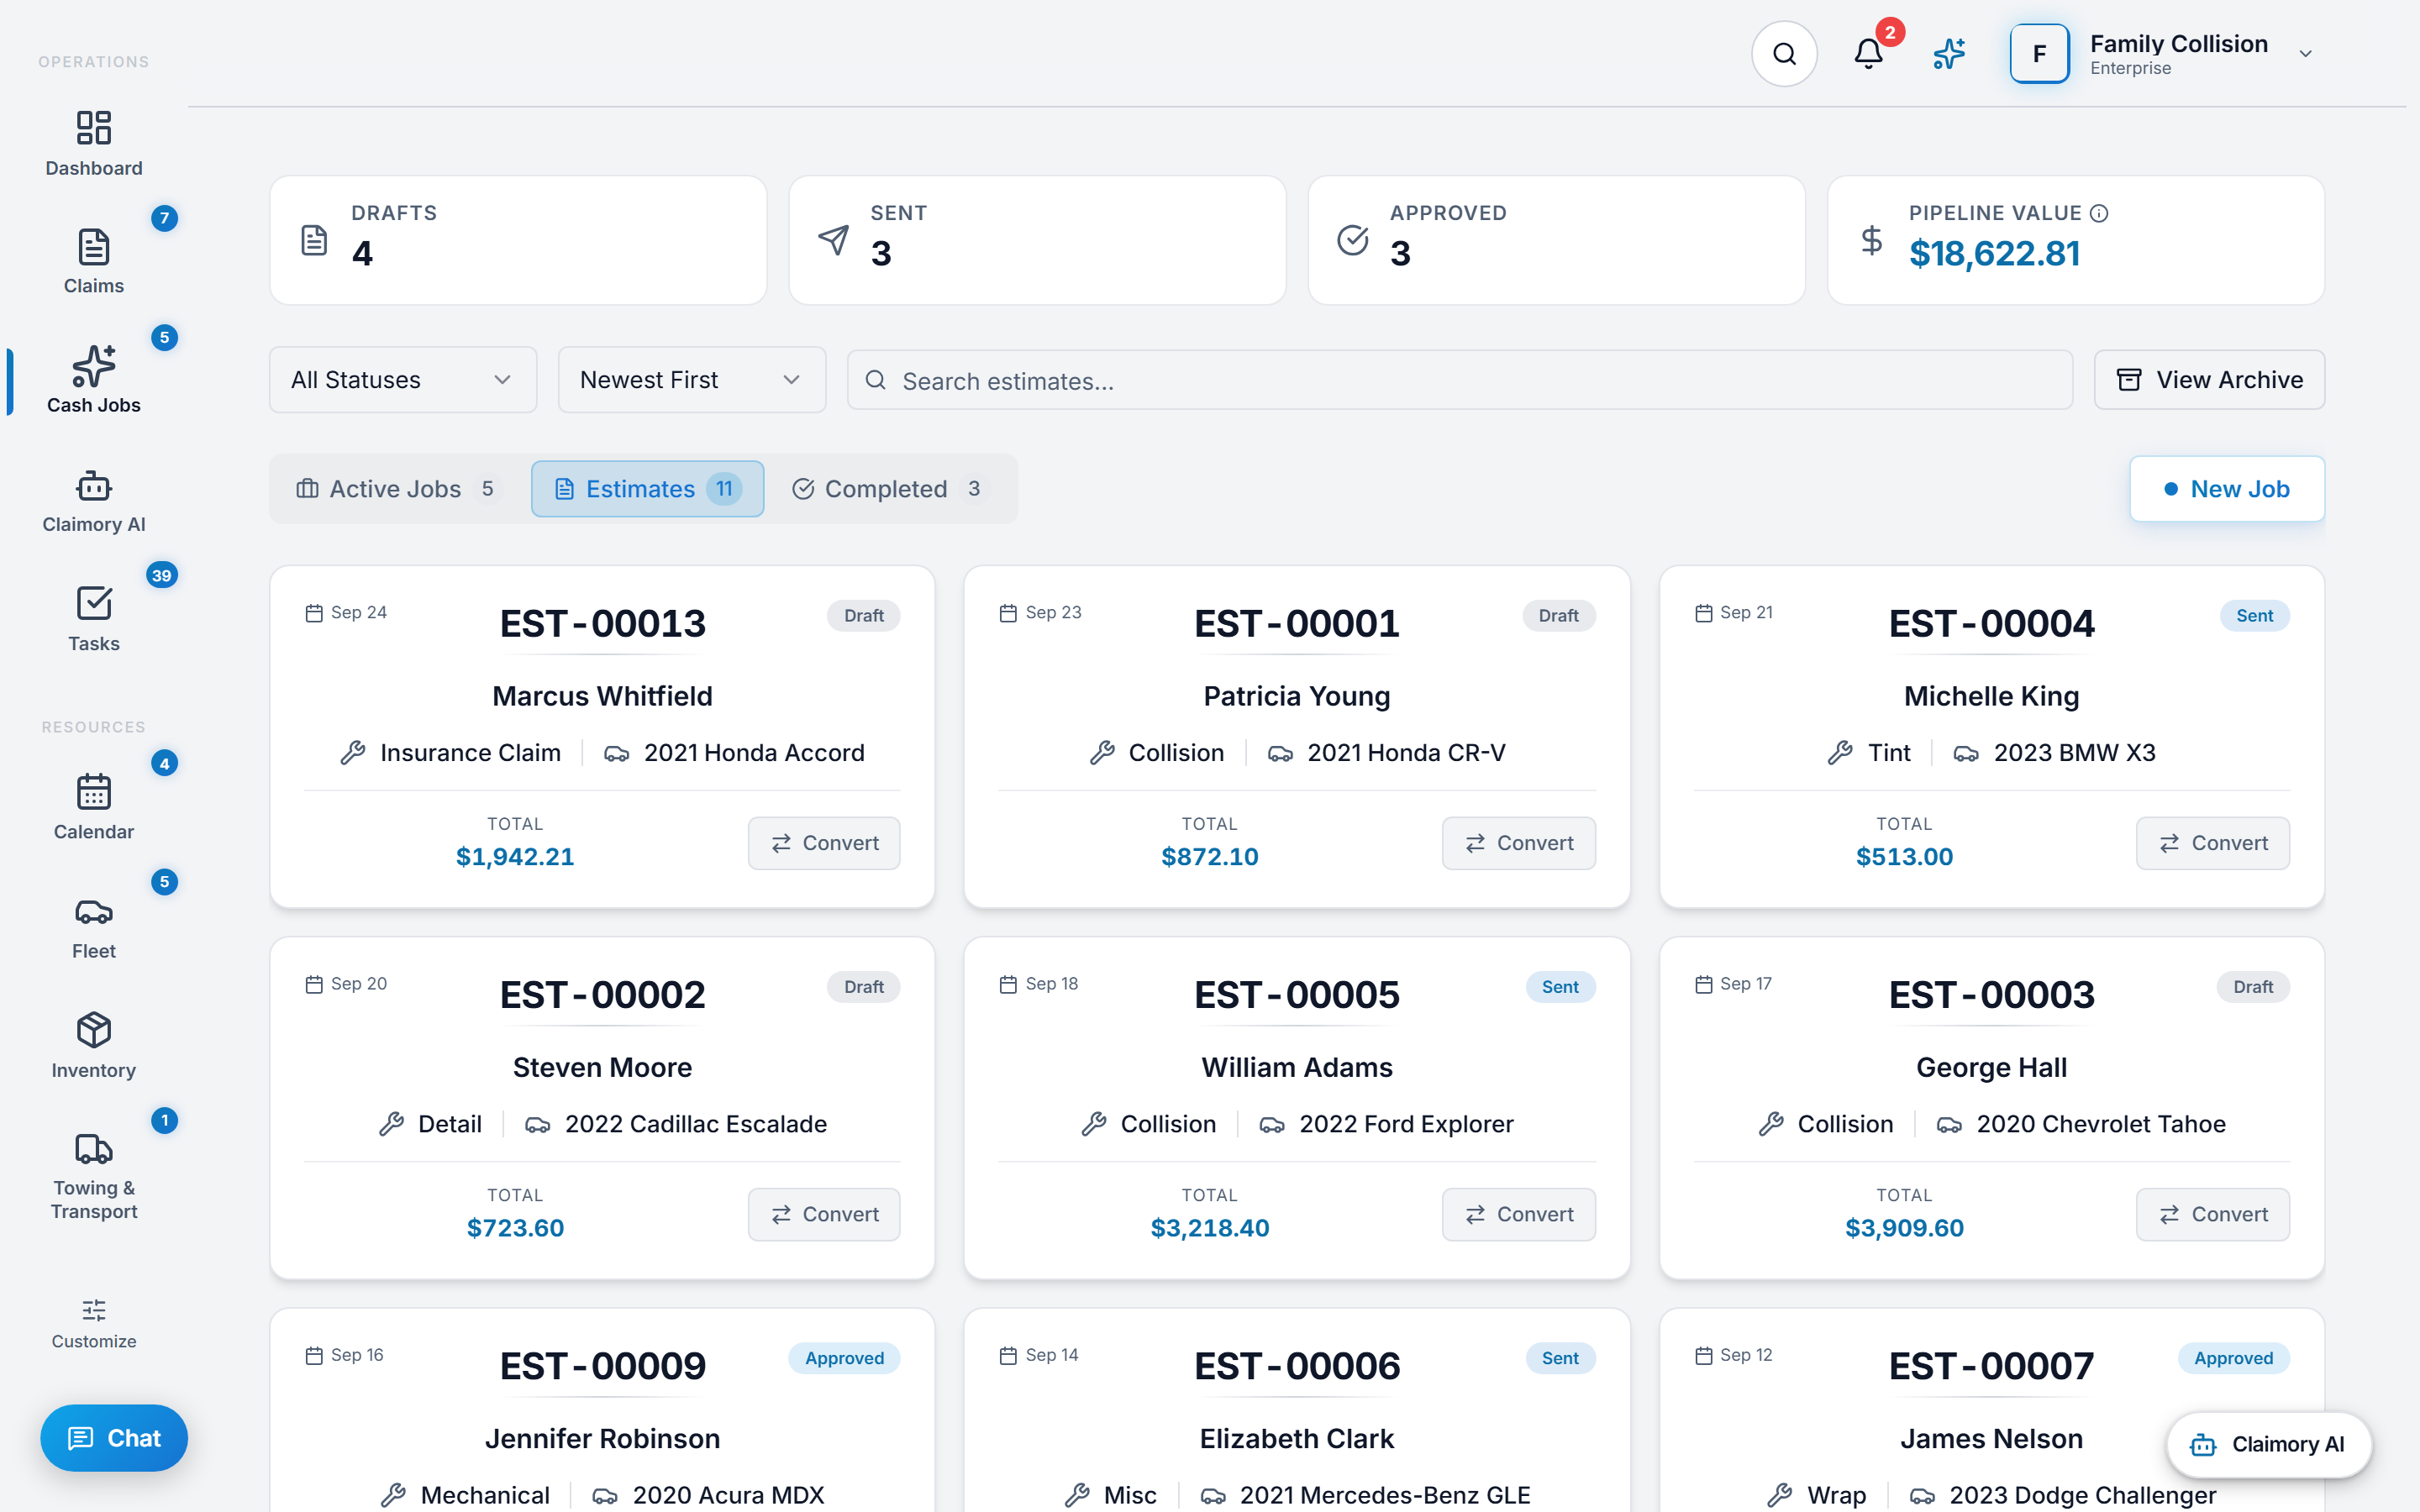Image resolution: width=2420 pixels, height=1512 pixels.
Task: Open the Claims sidebar icon
Action: [94, 247]
